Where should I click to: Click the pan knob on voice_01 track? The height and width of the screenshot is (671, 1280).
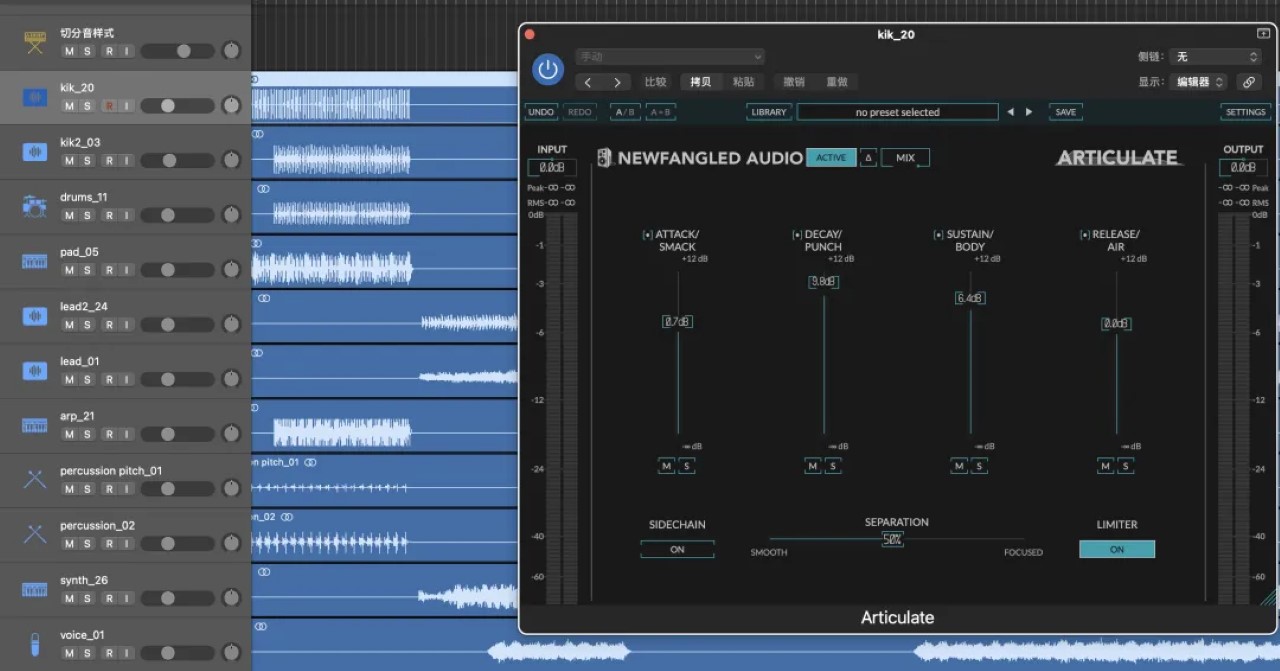[x=232, y=652]
